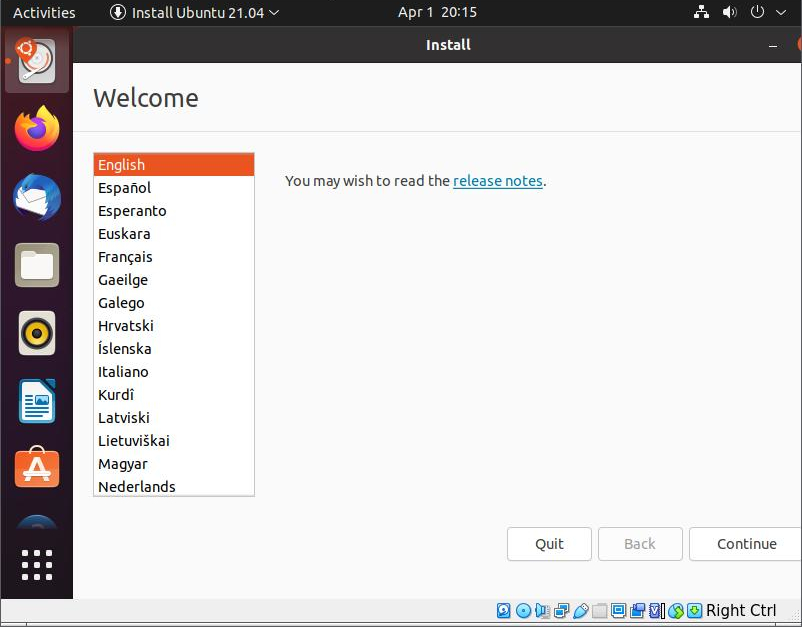Image resolution: width=802 pixels, height=627 pixels.
Task: Pick Italiano from the language list
Action: coord(123,372)
